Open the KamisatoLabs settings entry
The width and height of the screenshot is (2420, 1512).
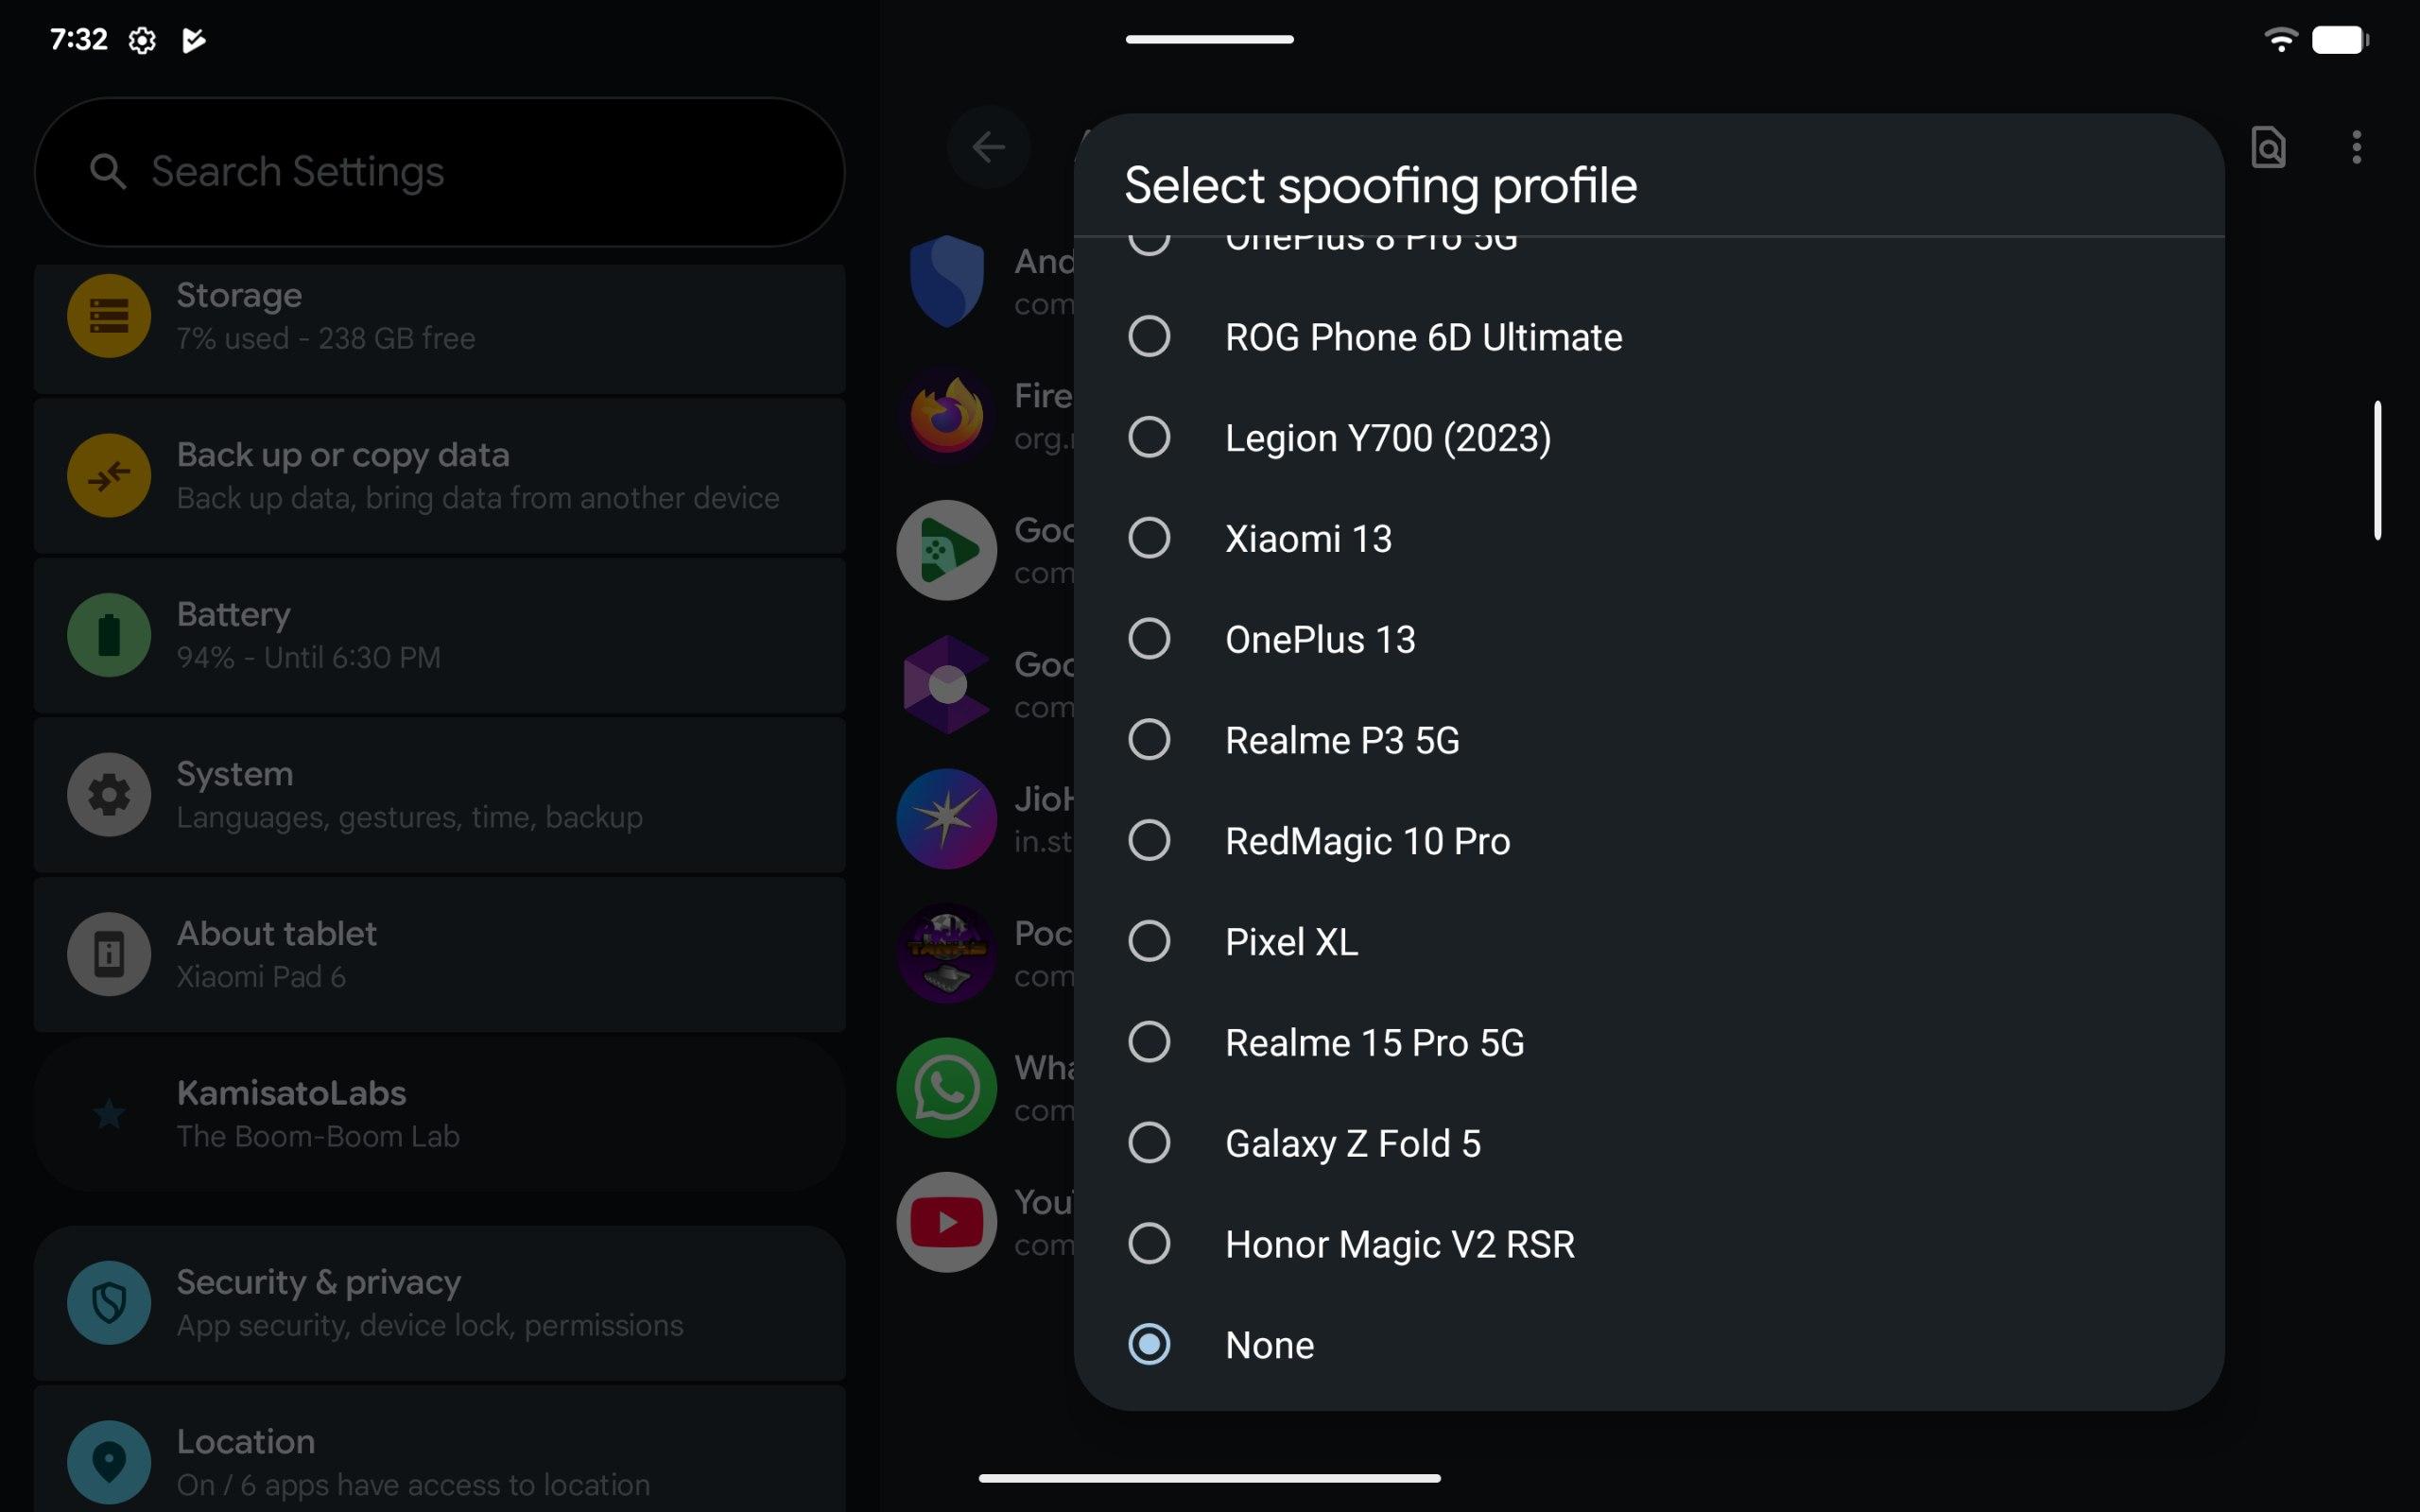[438, 1113]
